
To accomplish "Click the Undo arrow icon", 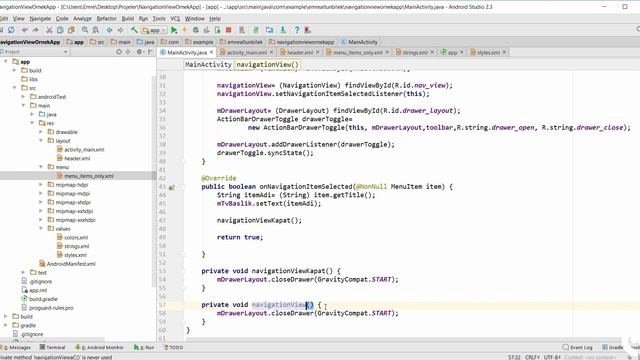I will pyautogui.click(x=25, y=30).
